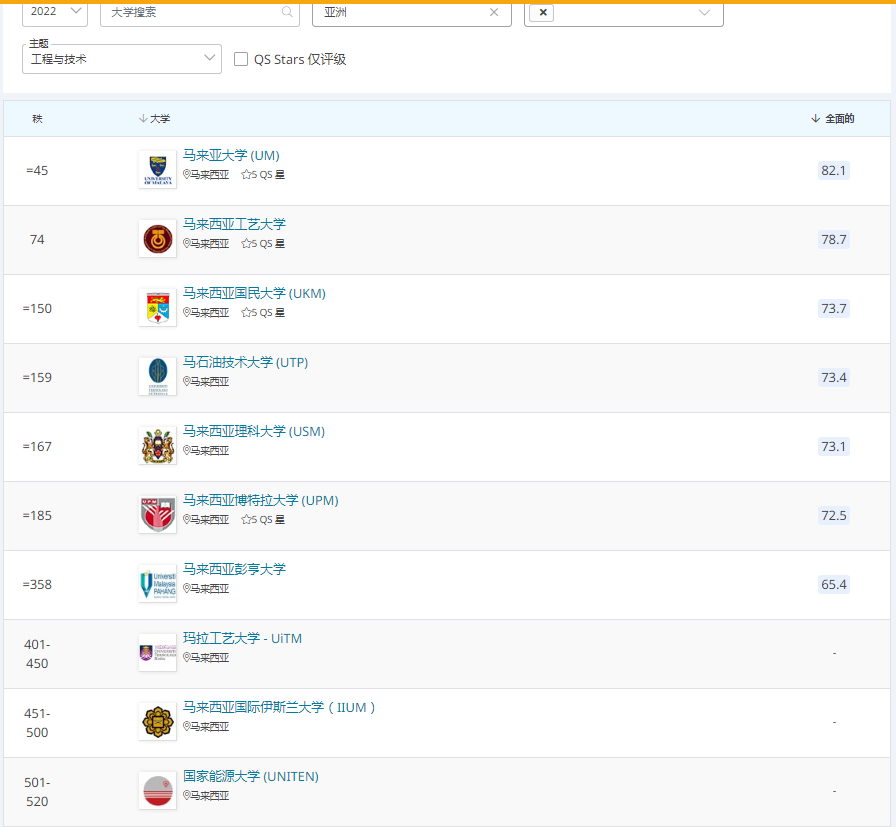Expand the 工程与技术 subject dropdown
896x827 pixels.
click(121, 59)
